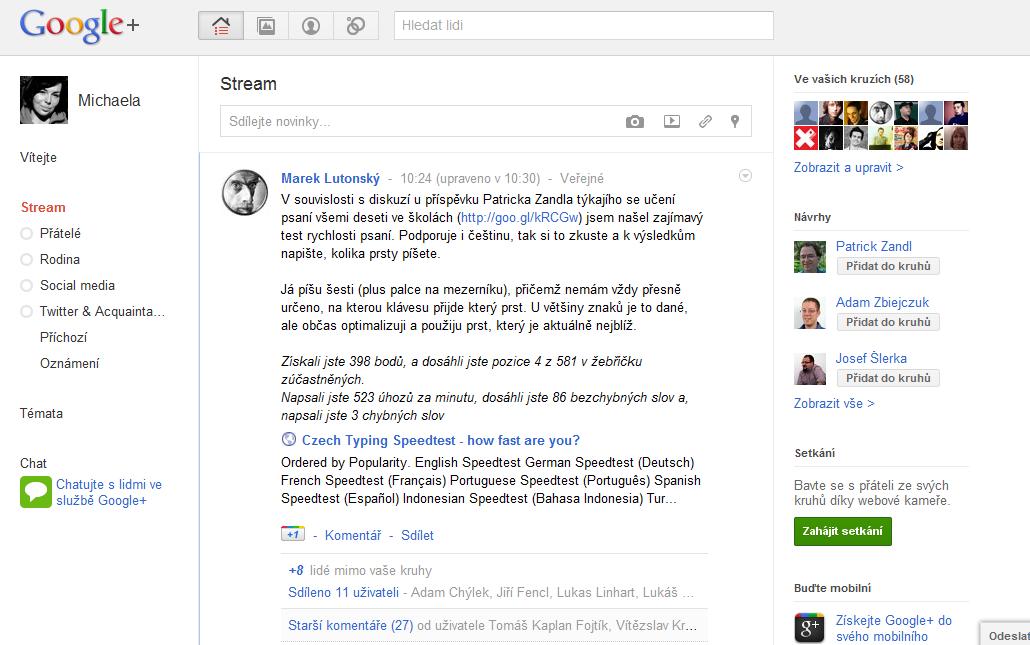Click the green chat bubble icon
1030x645 pixels.
(x=35, y=492)
